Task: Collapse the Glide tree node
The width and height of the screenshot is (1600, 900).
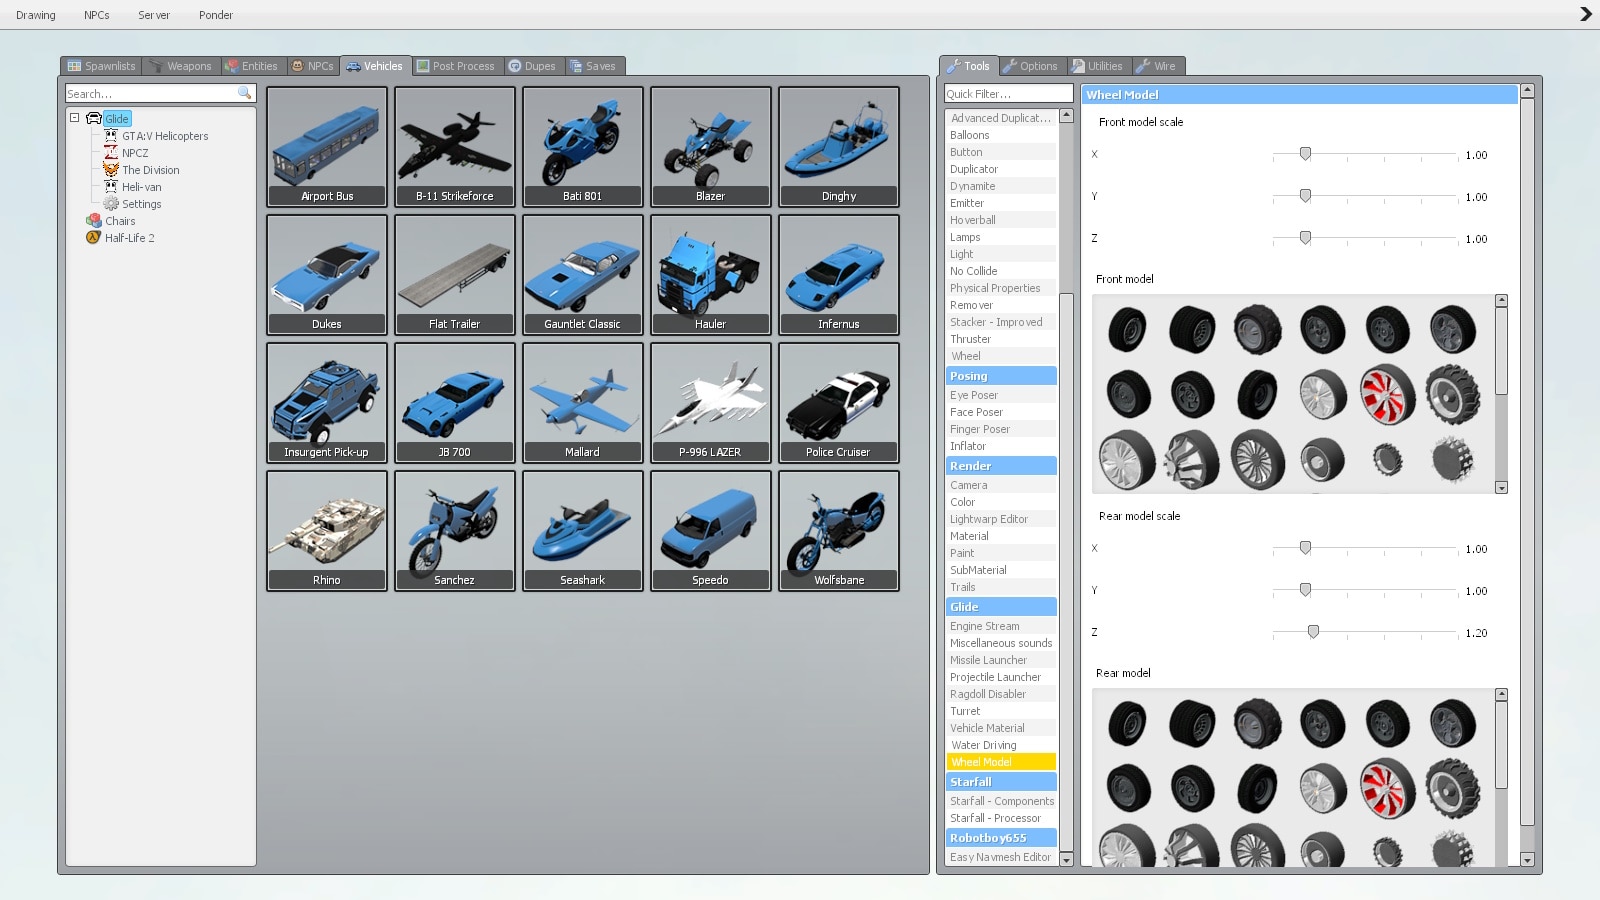Action: click(74, 118)
